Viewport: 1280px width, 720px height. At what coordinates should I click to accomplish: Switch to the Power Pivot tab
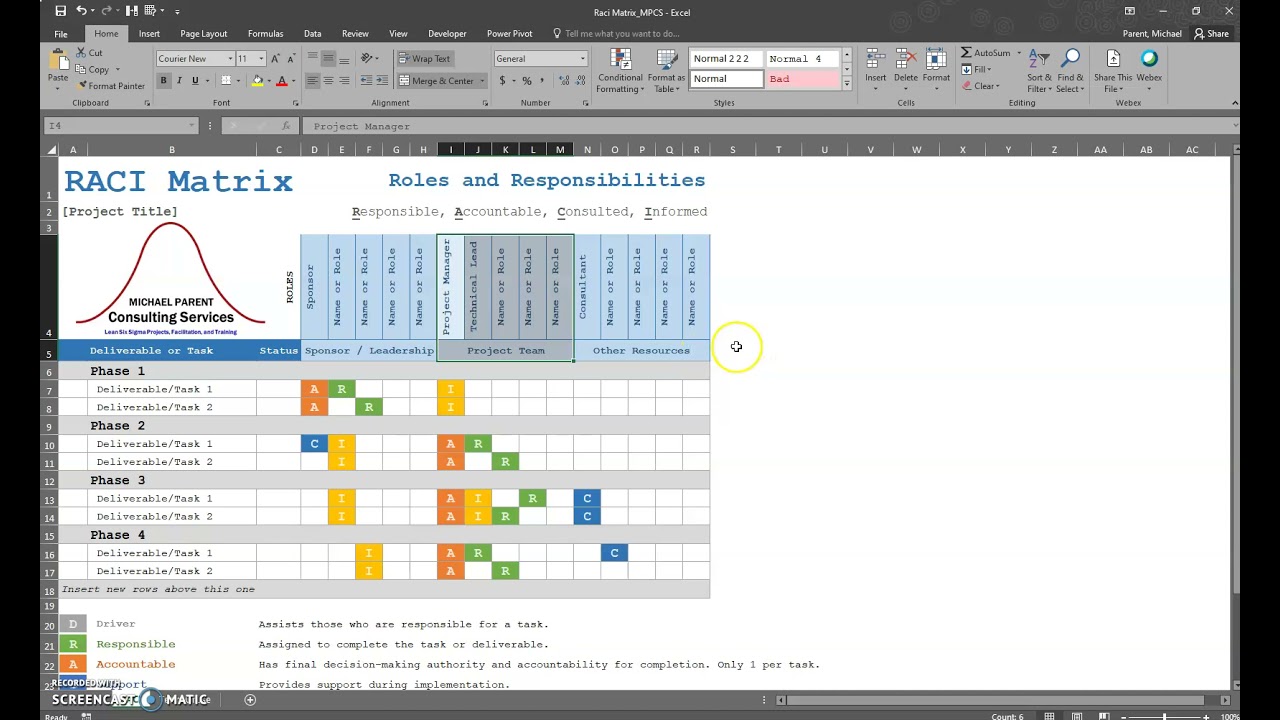510,34
